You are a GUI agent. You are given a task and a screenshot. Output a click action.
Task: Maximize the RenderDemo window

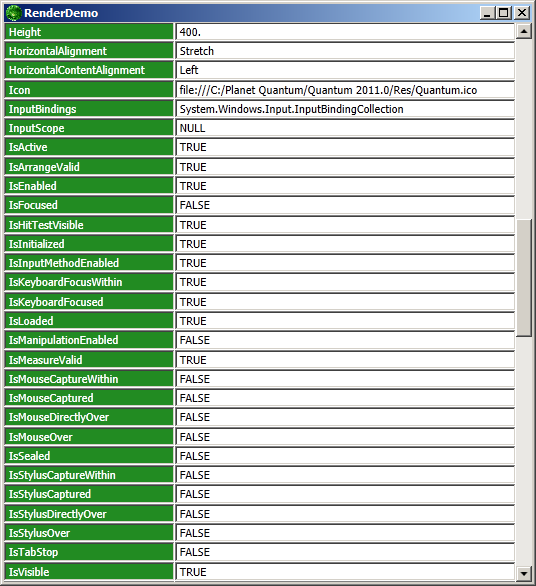(x=503, y=13)
